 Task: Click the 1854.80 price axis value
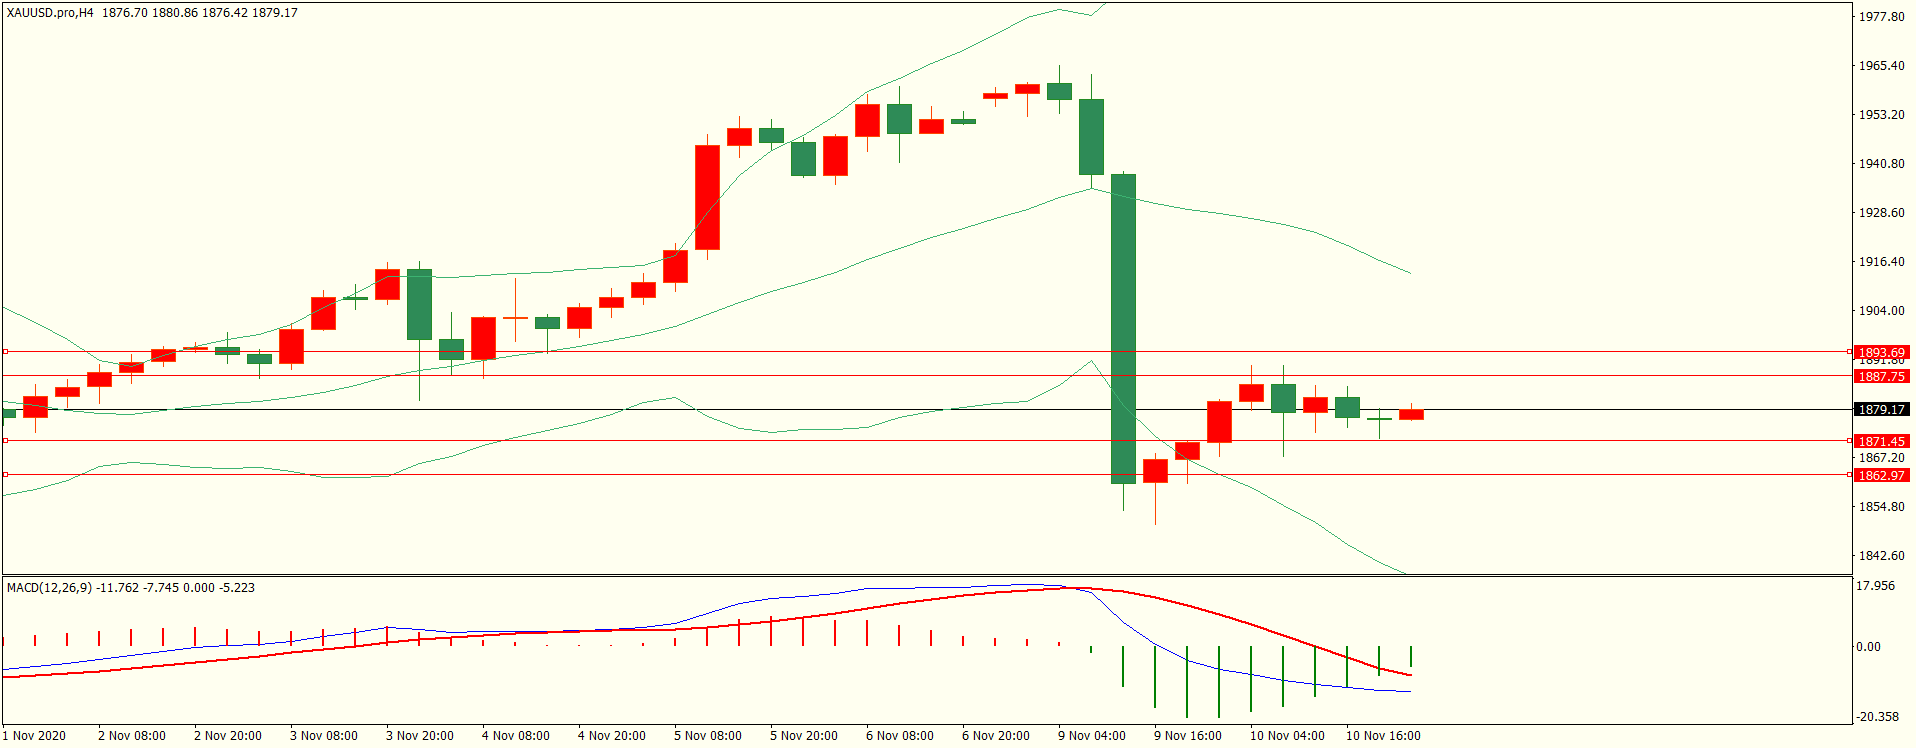(1882, 507)
